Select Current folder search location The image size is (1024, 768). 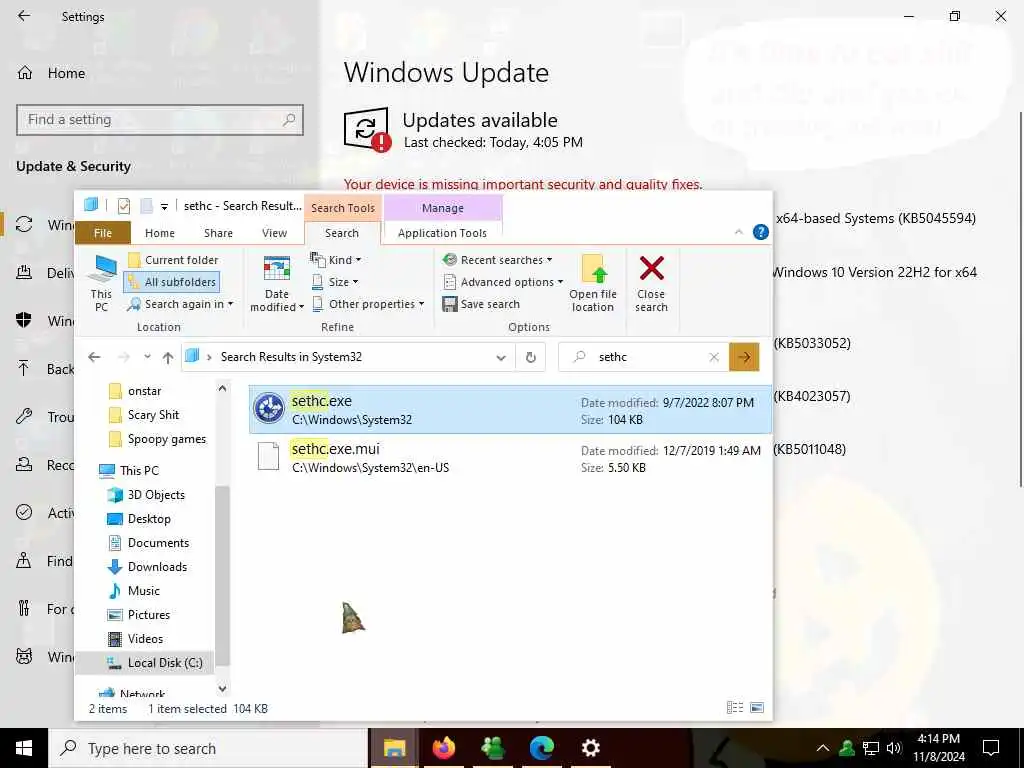tap(172, 260)
